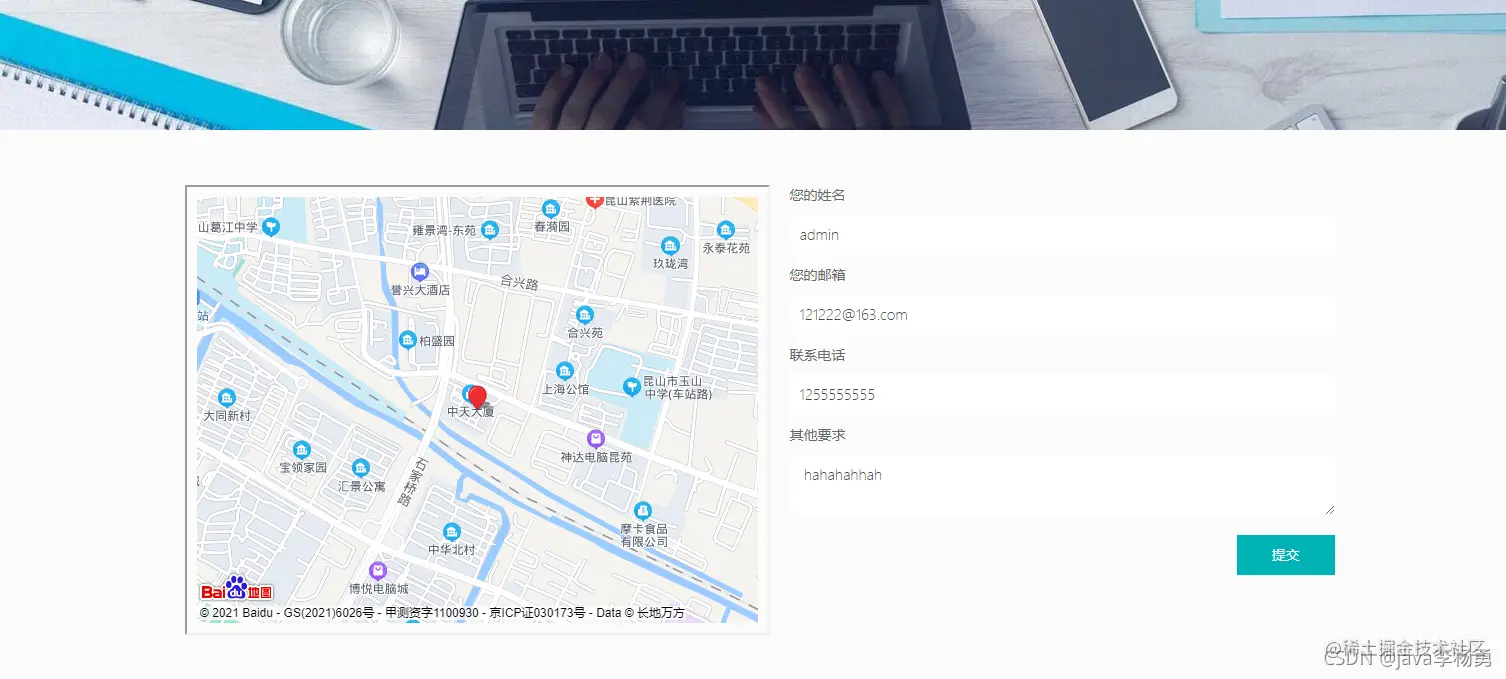1506x679 pixels.
Task: Click the hotel marker for 誉兴大酒店
Action: [420, 270]
